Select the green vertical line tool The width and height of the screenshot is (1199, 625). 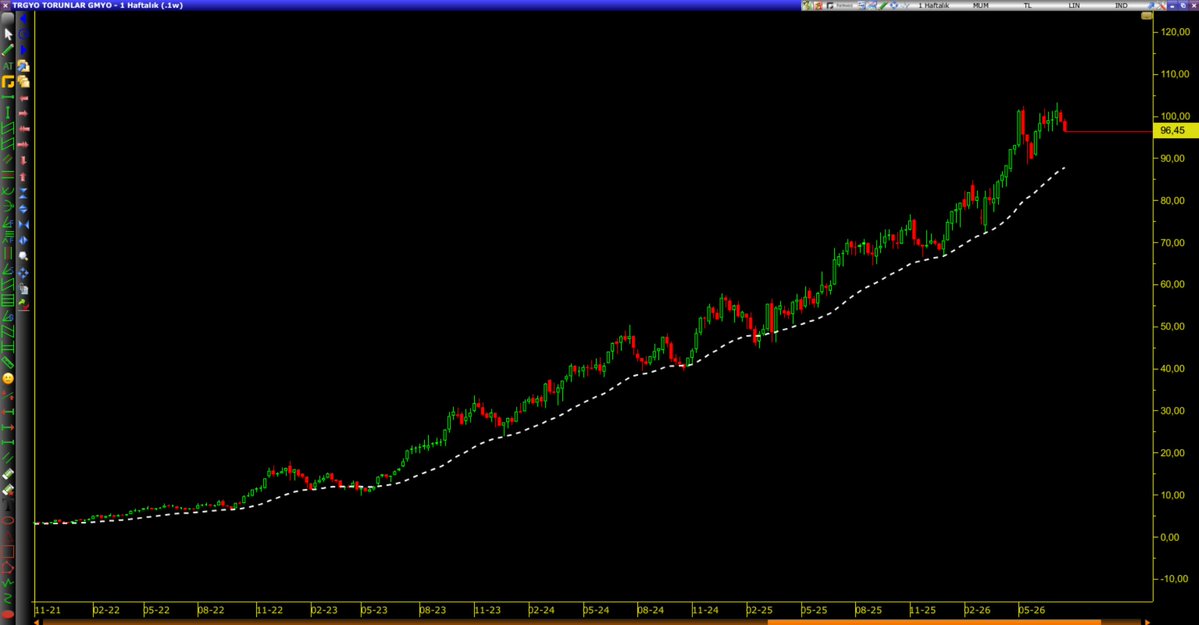tap(8, 112)
